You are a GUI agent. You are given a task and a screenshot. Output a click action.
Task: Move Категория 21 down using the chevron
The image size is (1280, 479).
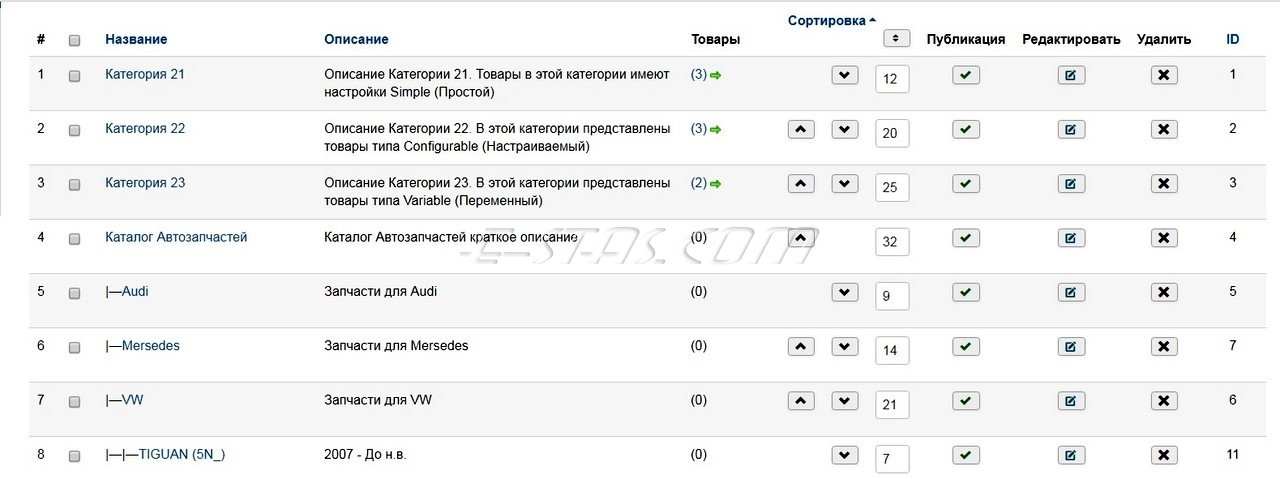coord(845,75)
